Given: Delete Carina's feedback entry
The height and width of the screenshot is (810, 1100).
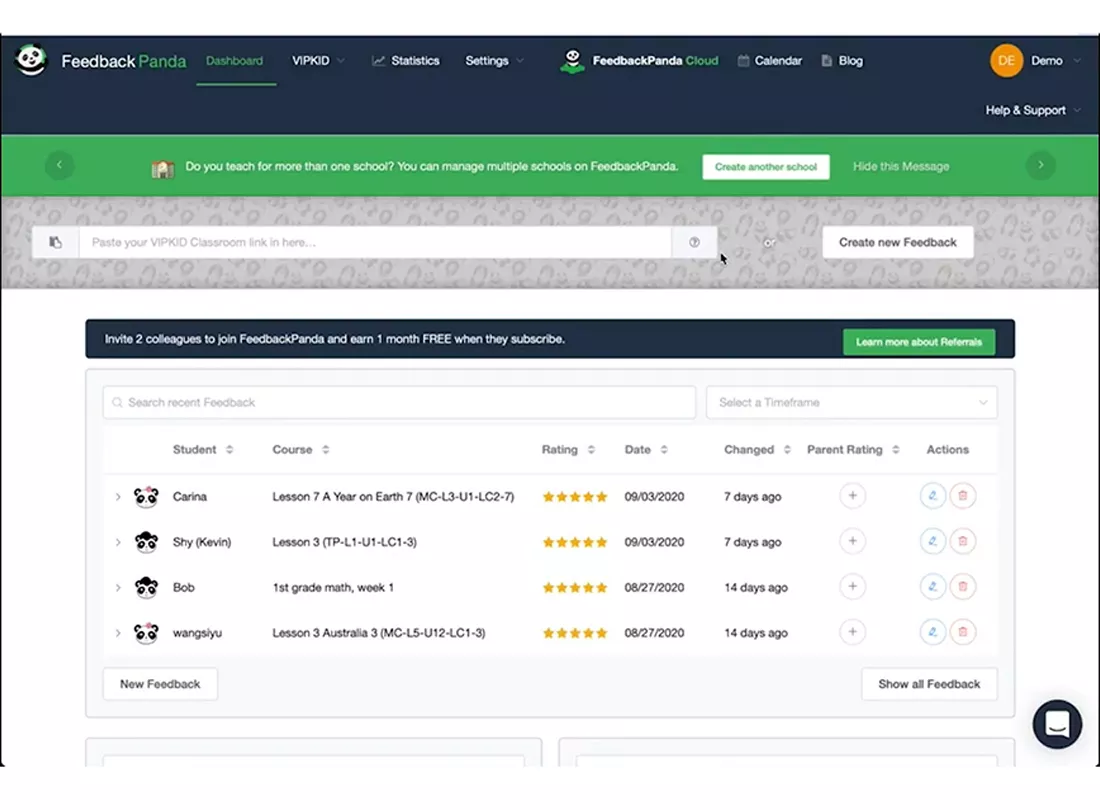Looking at the screenshot, I should tap(962, 496).
